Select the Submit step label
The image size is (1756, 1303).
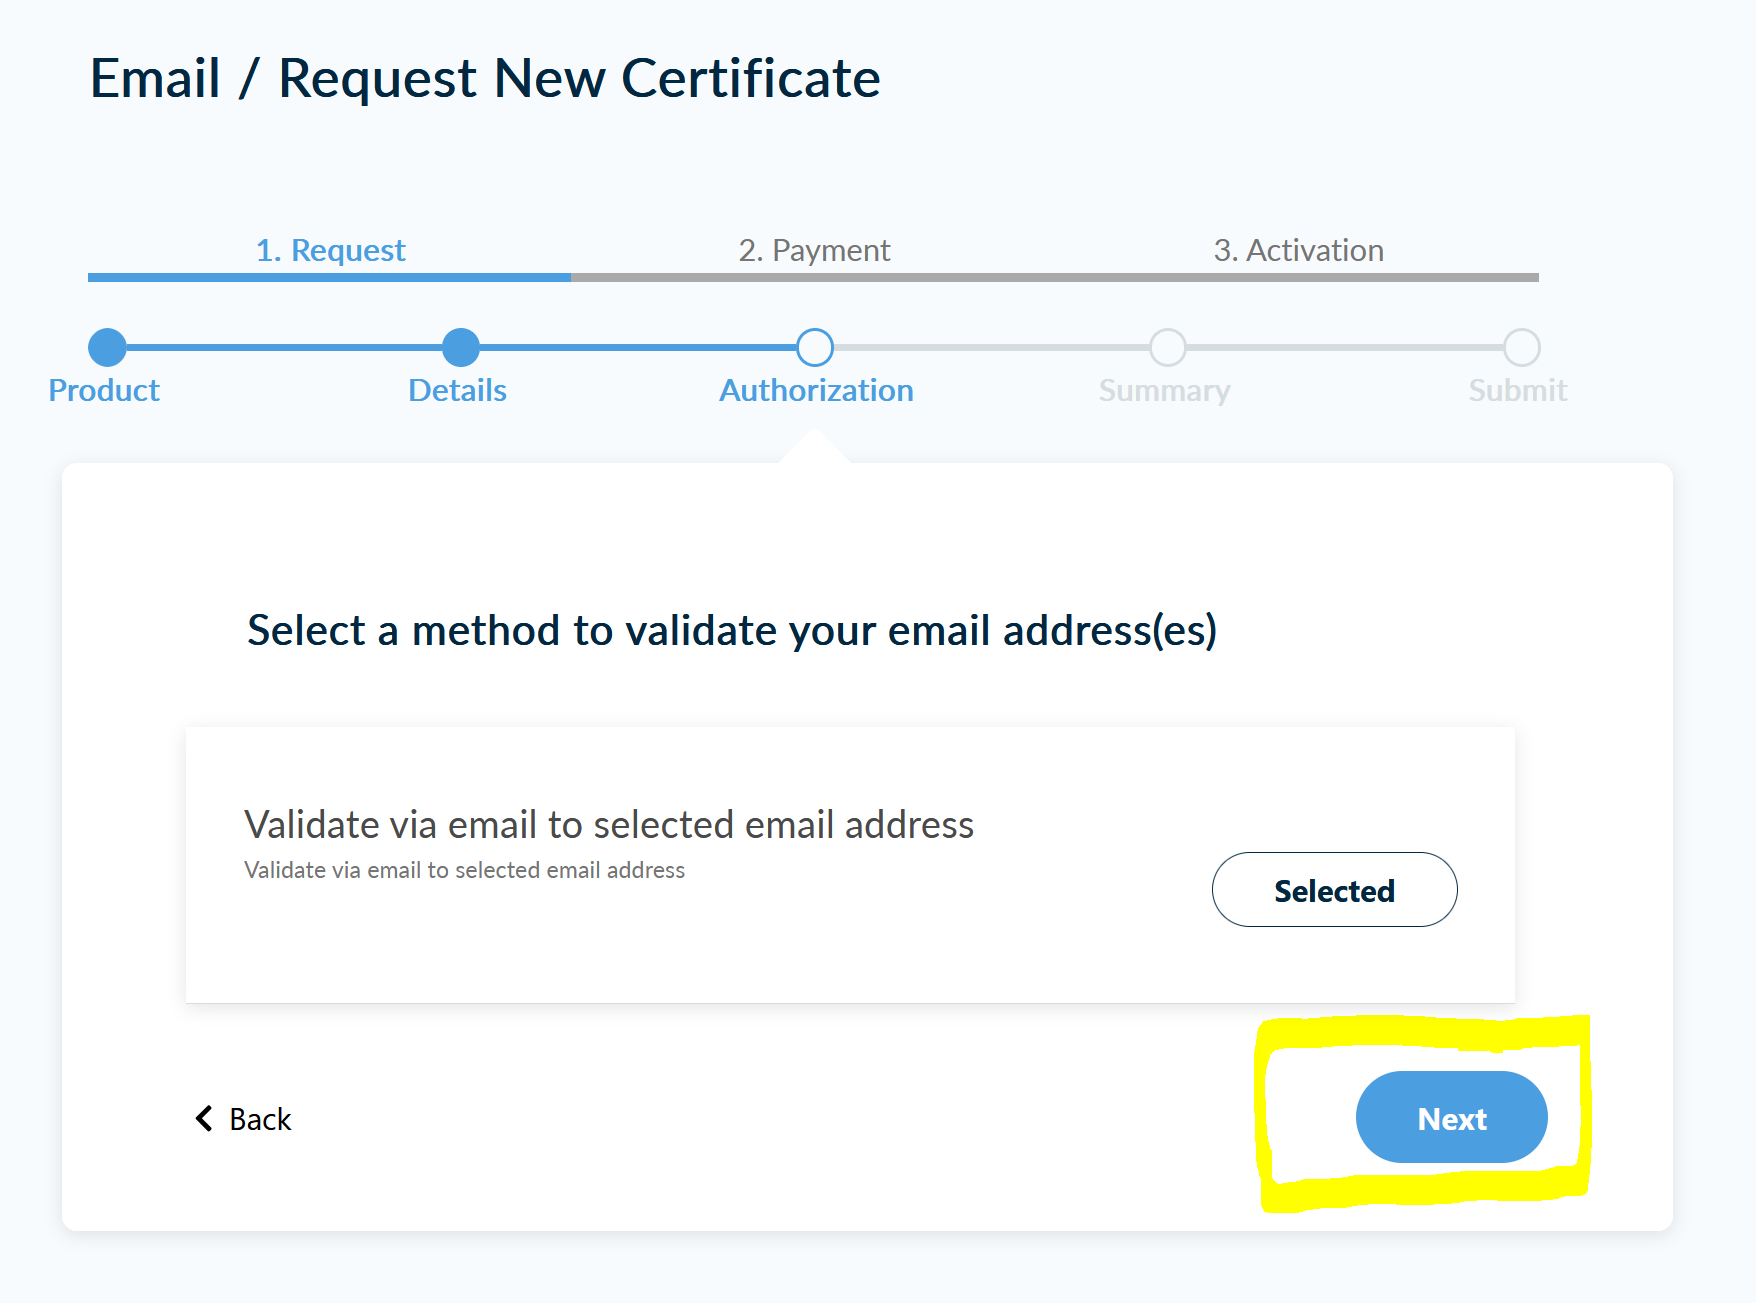click(1517, 390)
